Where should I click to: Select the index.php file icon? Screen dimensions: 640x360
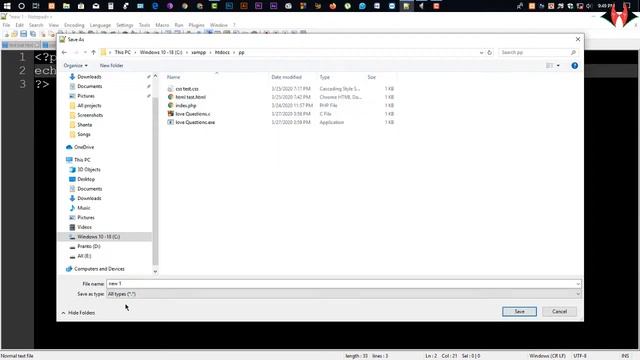click(171, 105)
